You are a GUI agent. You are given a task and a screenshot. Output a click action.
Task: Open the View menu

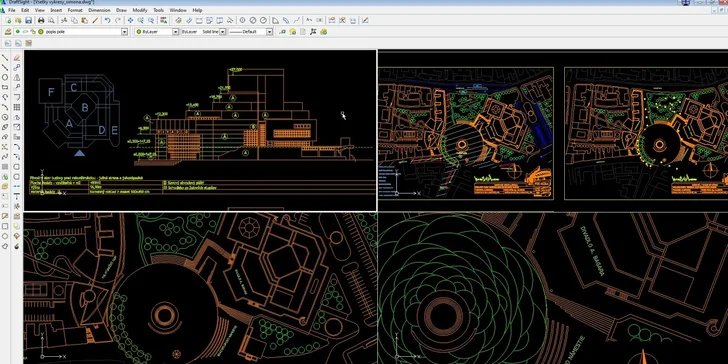pyautogui.click(x=40, y=10)
